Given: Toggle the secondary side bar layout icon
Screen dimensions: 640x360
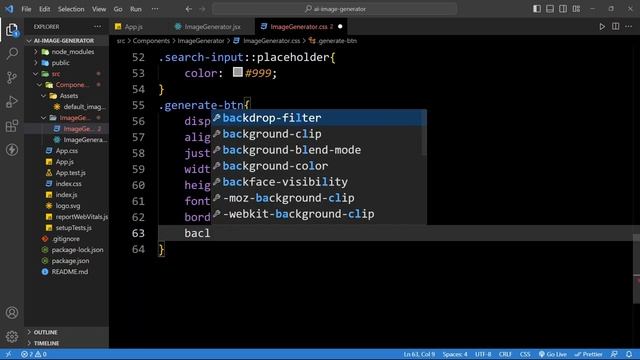Looking at the screenshot, I should (x=563, y=9).
